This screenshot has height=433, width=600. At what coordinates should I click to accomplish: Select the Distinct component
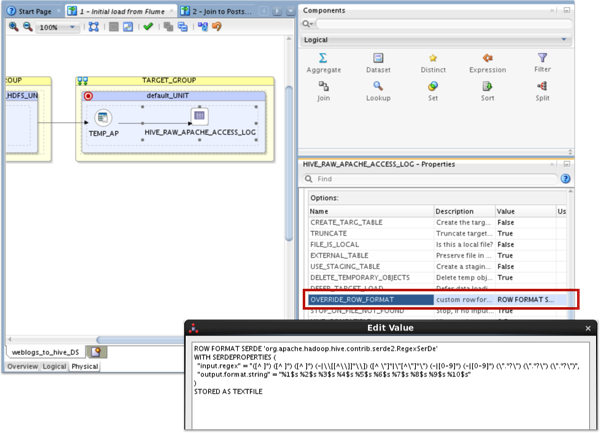point(433,63)
